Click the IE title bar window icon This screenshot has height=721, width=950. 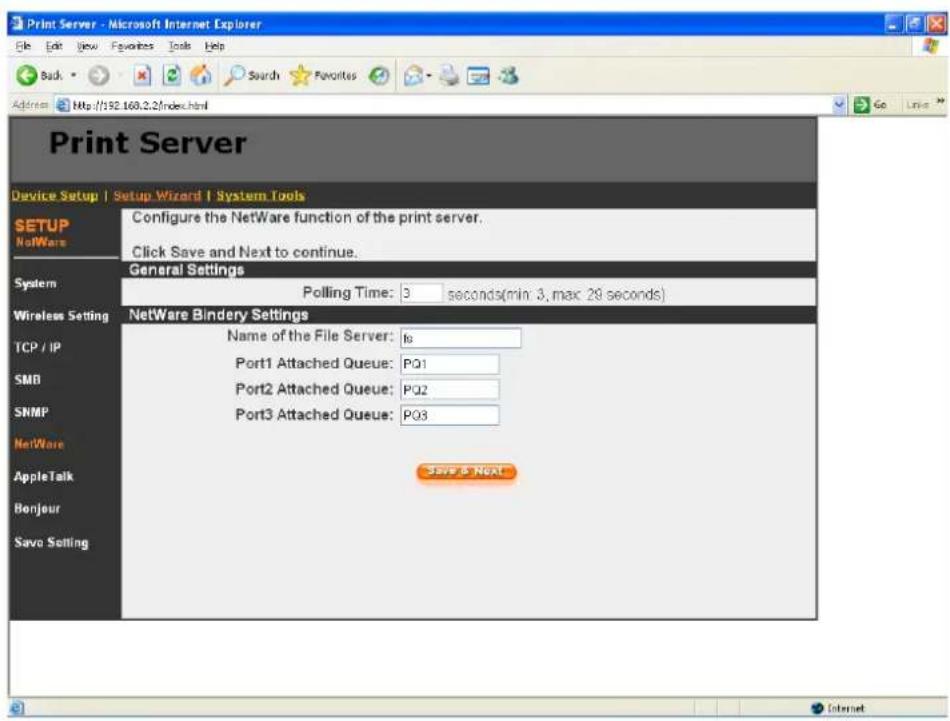pyautogui.click(x=17, y=24)
